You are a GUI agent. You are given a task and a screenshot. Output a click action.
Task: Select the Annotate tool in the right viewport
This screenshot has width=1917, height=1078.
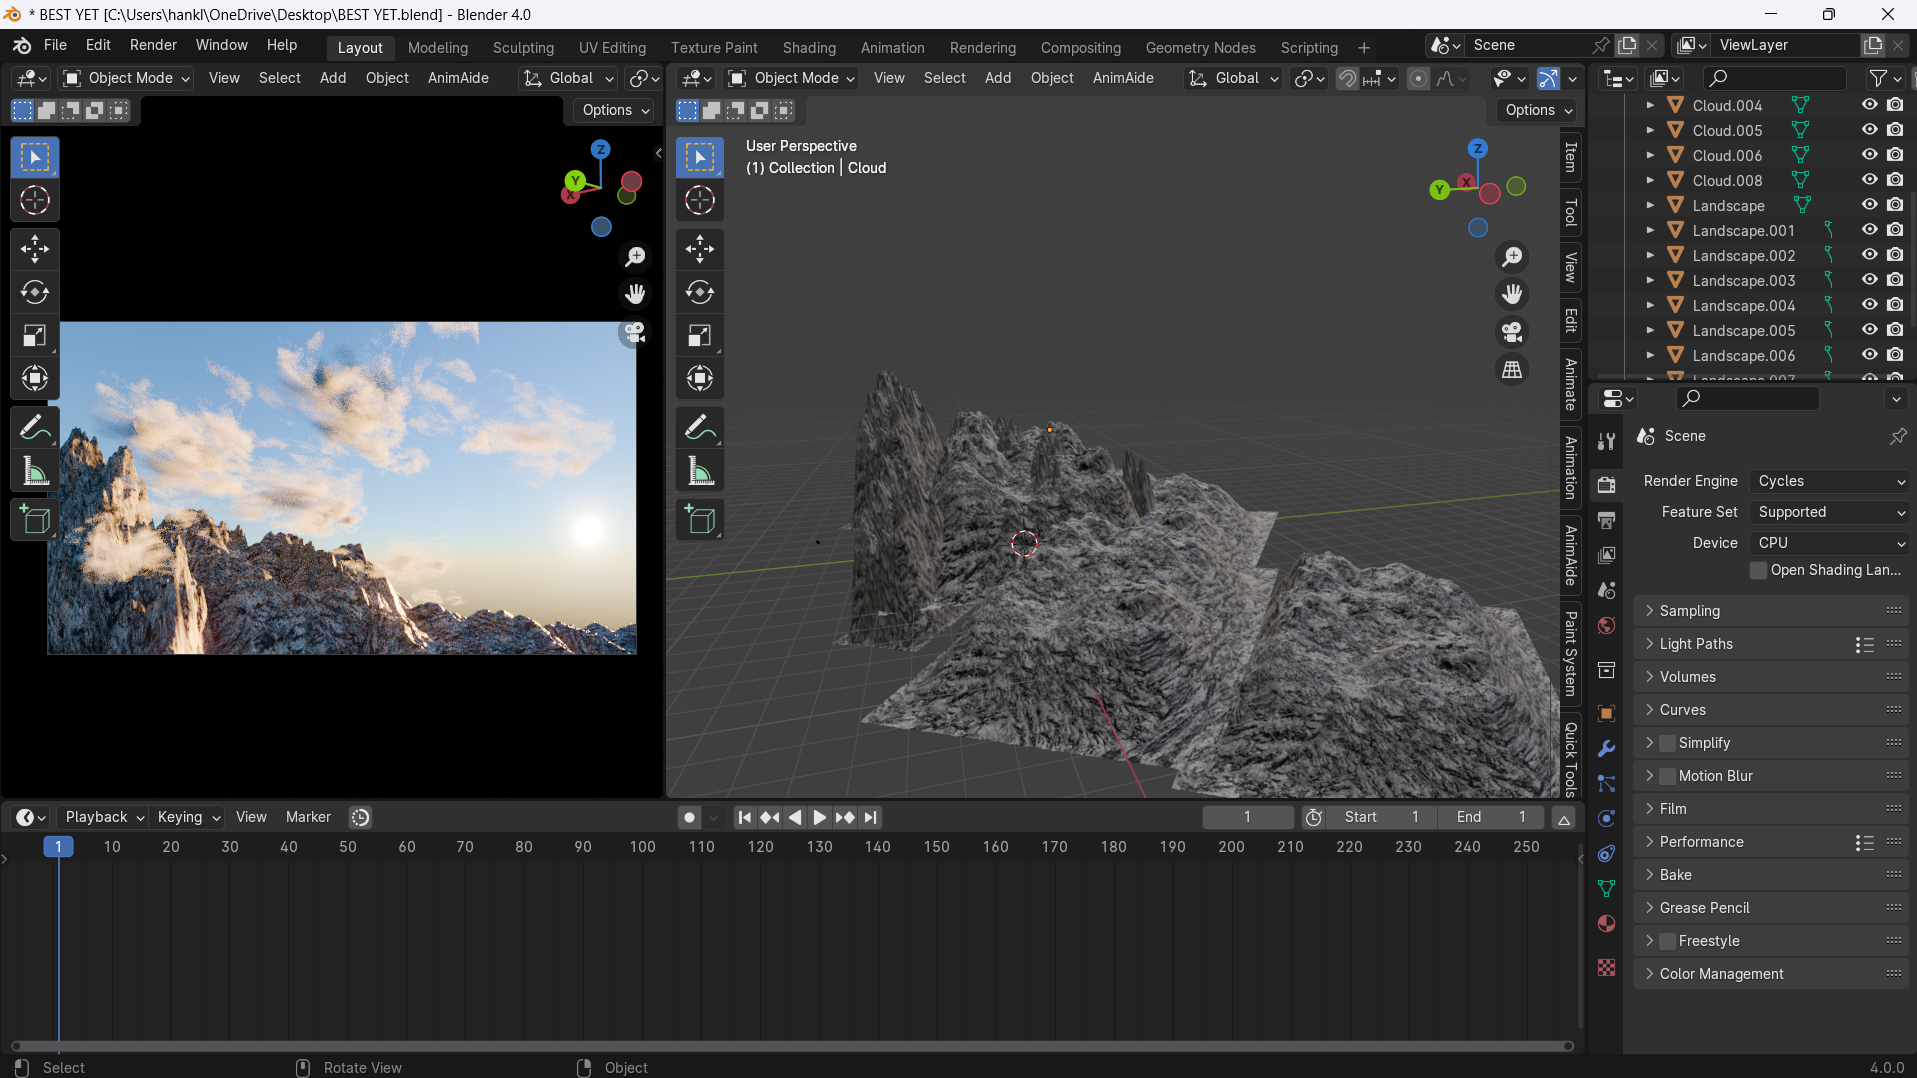pyautogui.click(x=700, y=428)
